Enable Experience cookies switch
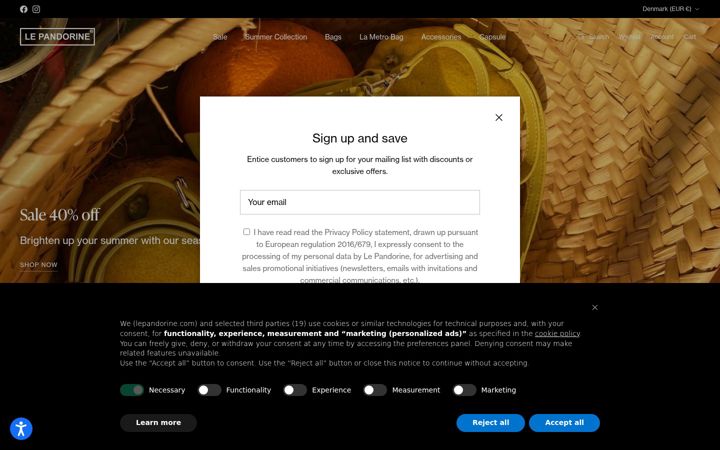The height and width of the screenshot is (450, 720). click(x=295, y=390)
